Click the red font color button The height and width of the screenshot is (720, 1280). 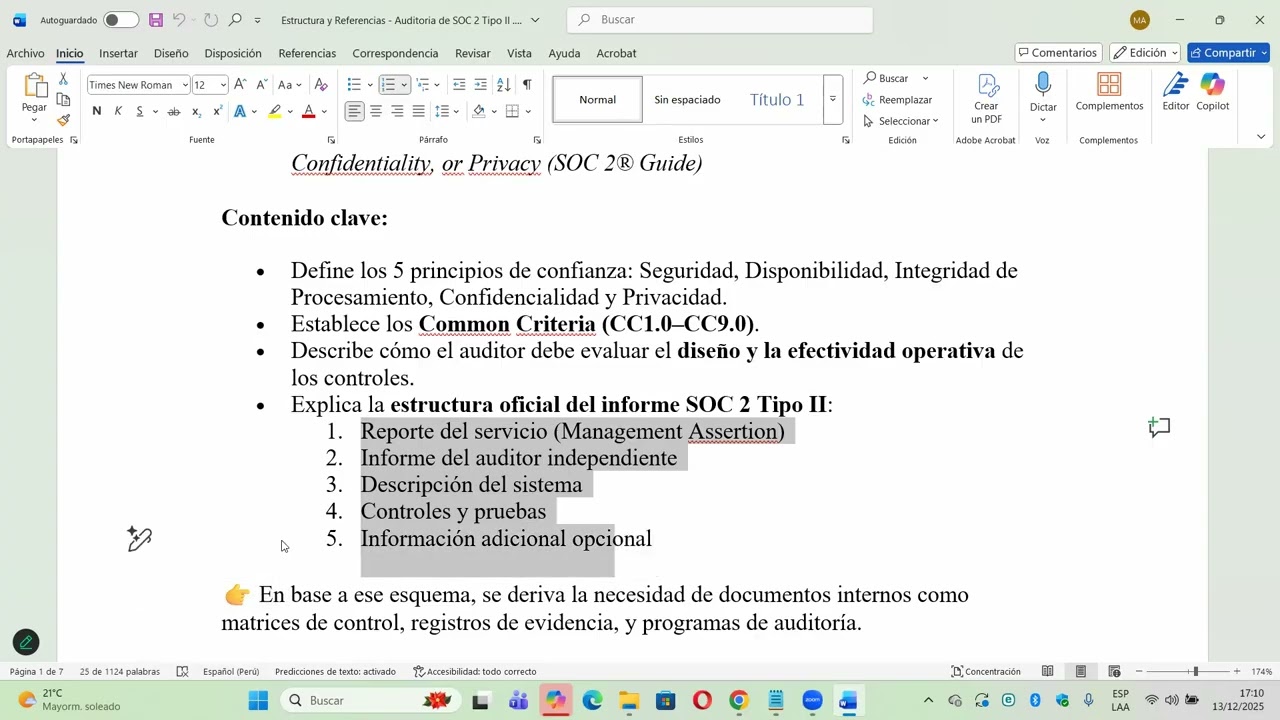coord(309,111)
